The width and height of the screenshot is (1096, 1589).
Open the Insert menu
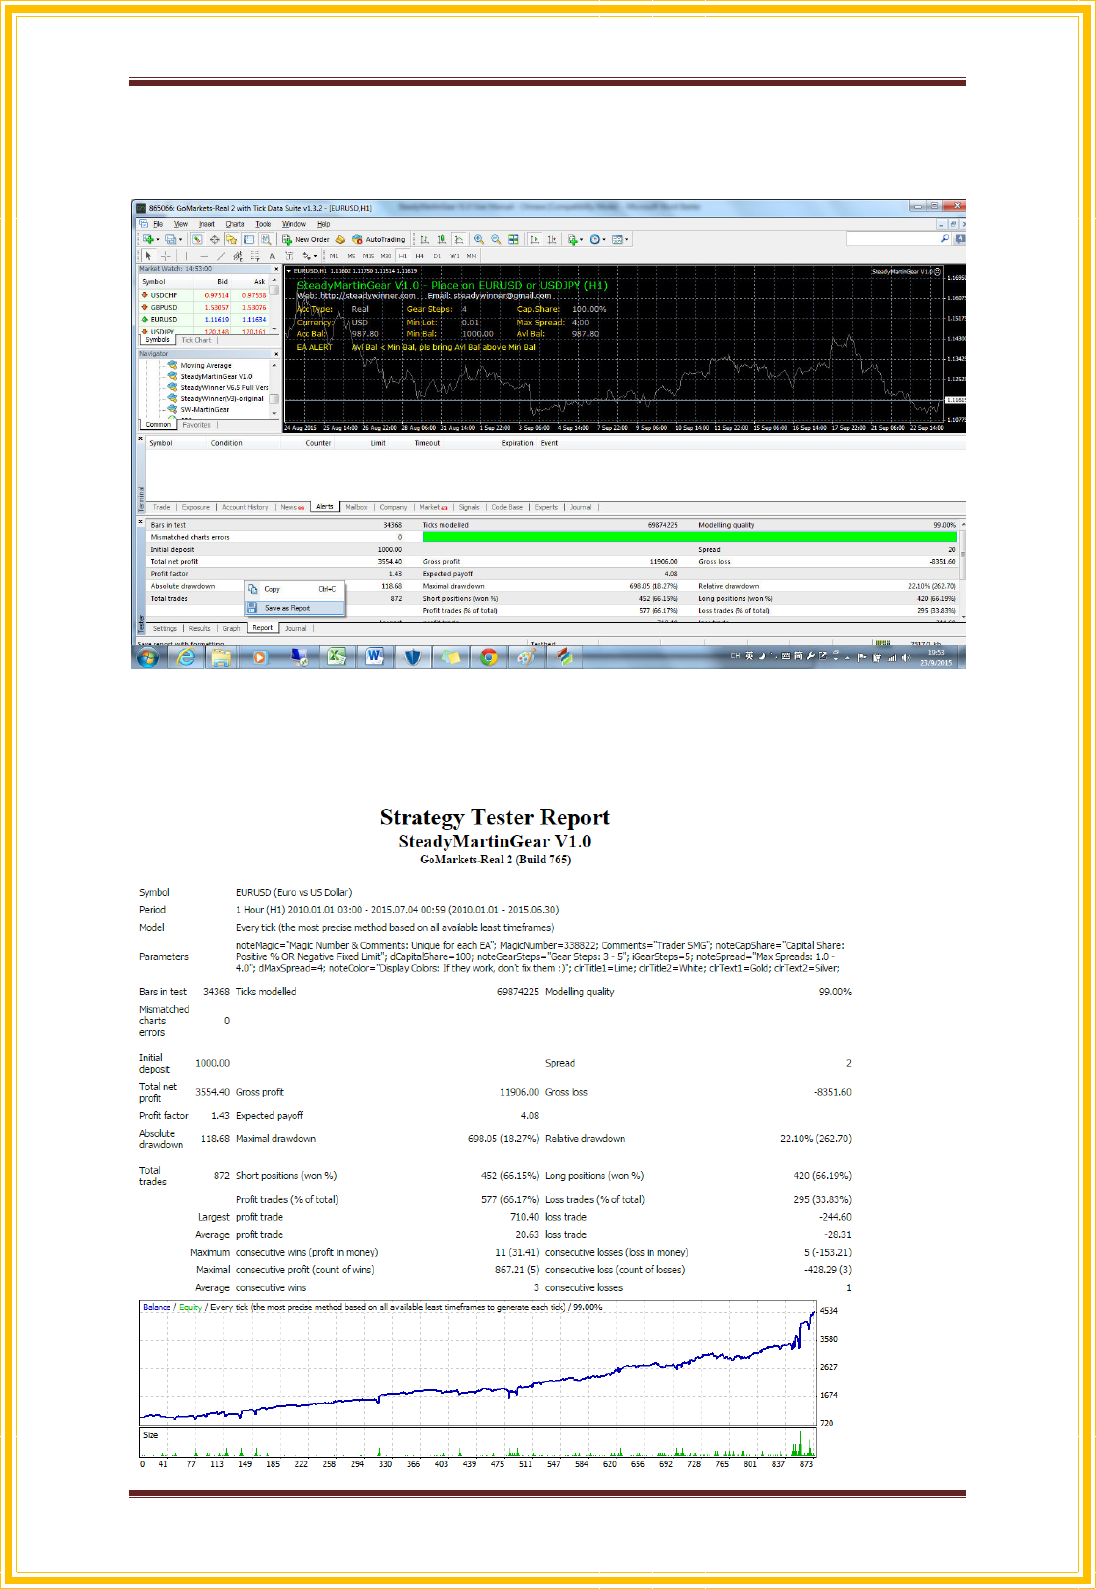pos(207,224)
